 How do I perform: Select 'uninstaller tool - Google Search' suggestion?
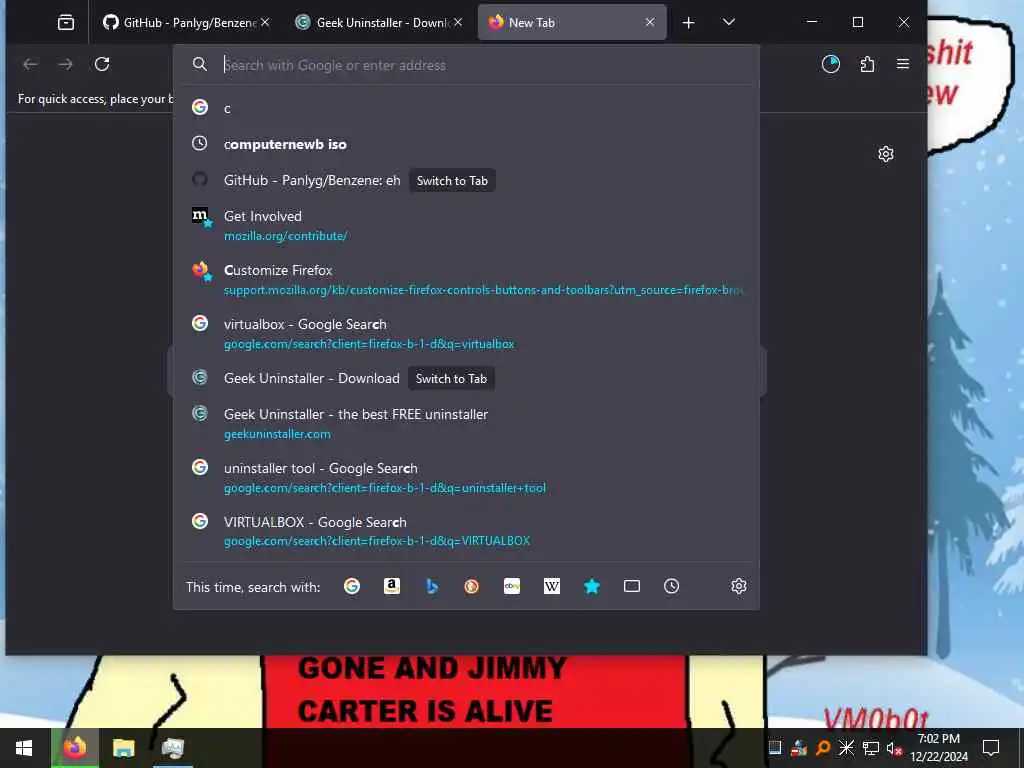321,468
